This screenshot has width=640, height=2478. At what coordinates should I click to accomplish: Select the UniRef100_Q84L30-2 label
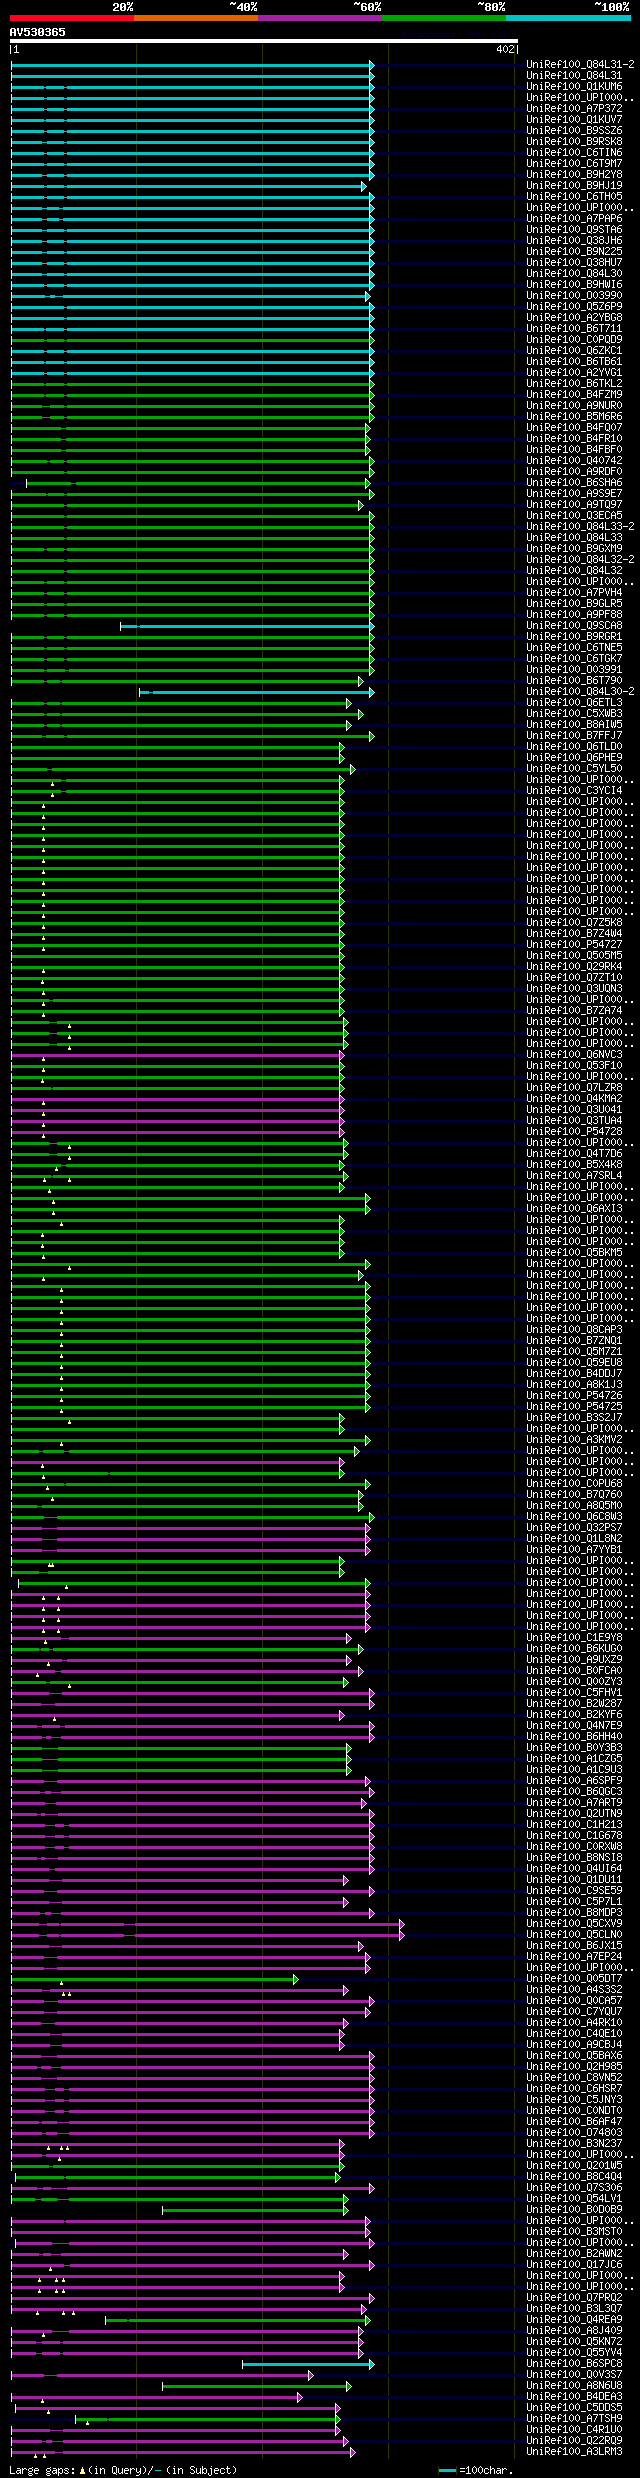[x=581, y=691]
